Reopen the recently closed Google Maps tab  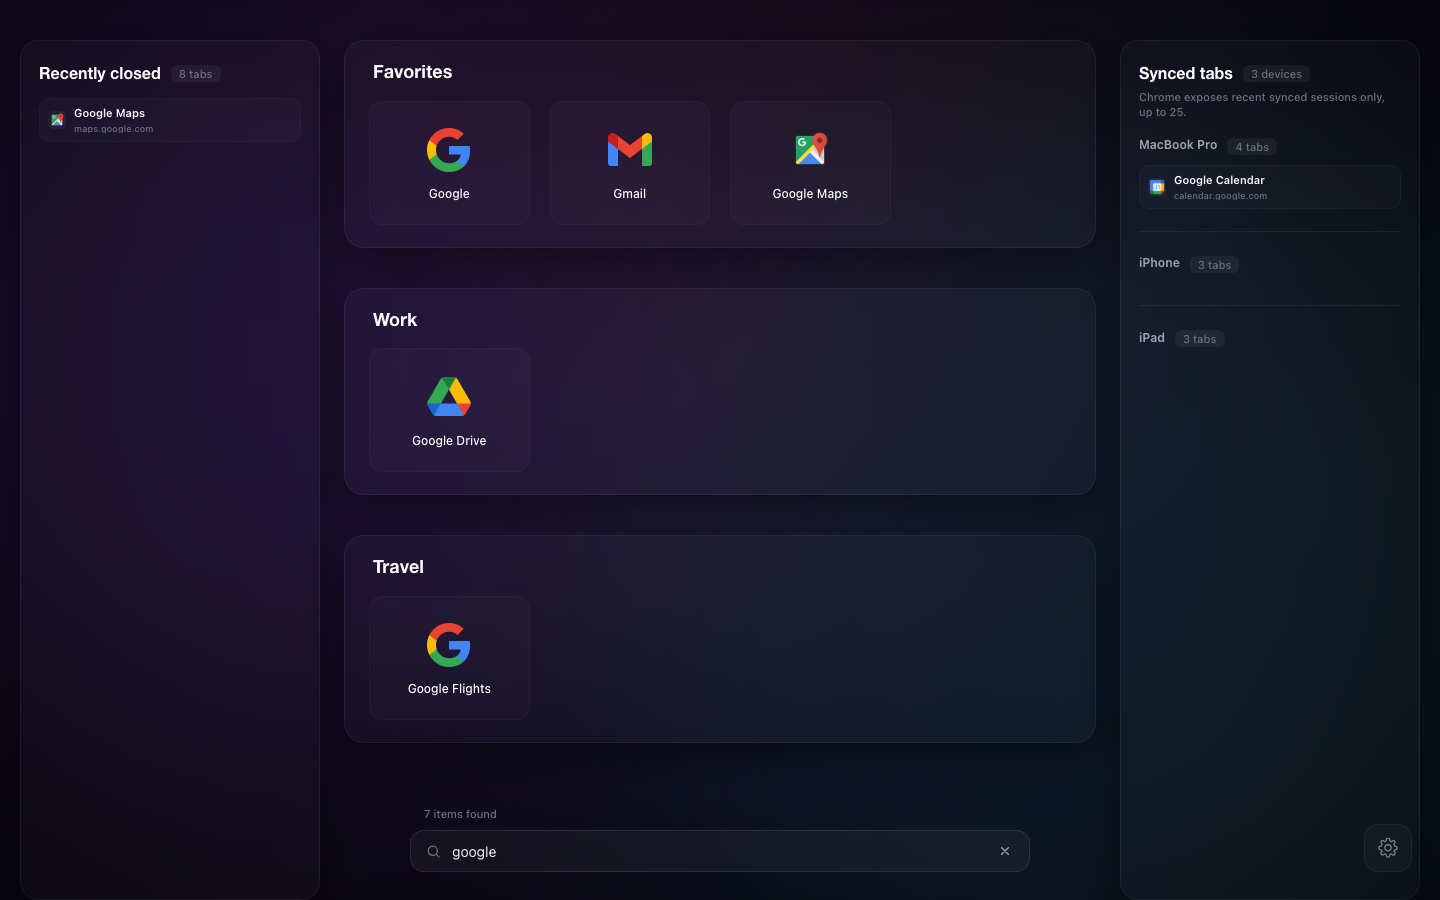point(170,120)
